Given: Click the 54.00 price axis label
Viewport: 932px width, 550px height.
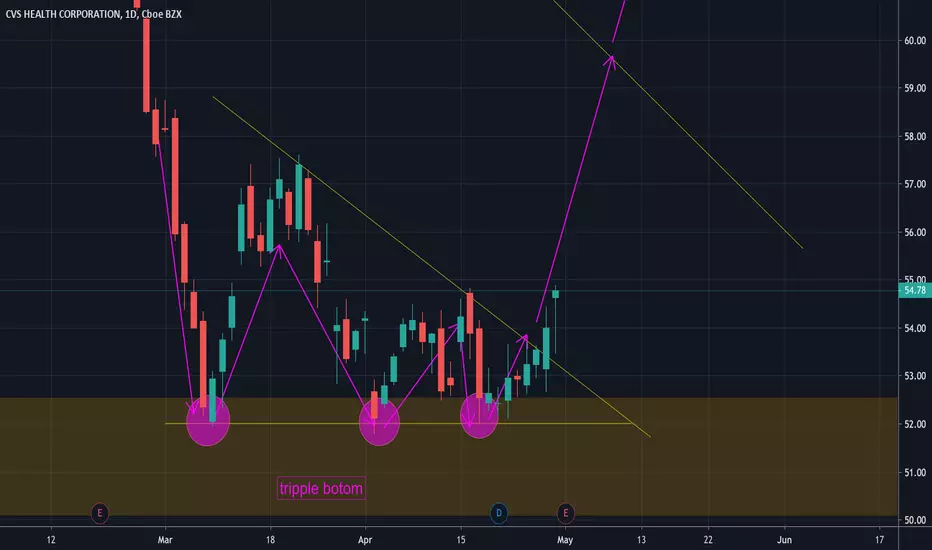Looking at the screenshot, I should [x=915, y=328].
